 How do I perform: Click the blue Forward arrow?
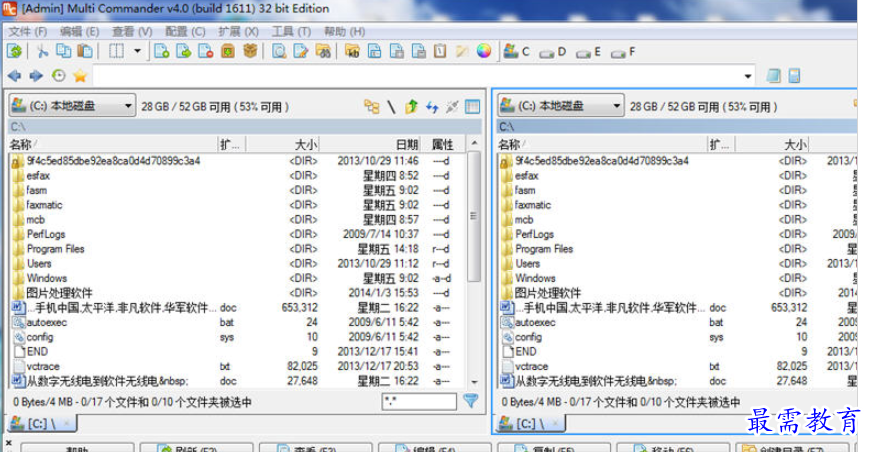(x=36, y=75)
